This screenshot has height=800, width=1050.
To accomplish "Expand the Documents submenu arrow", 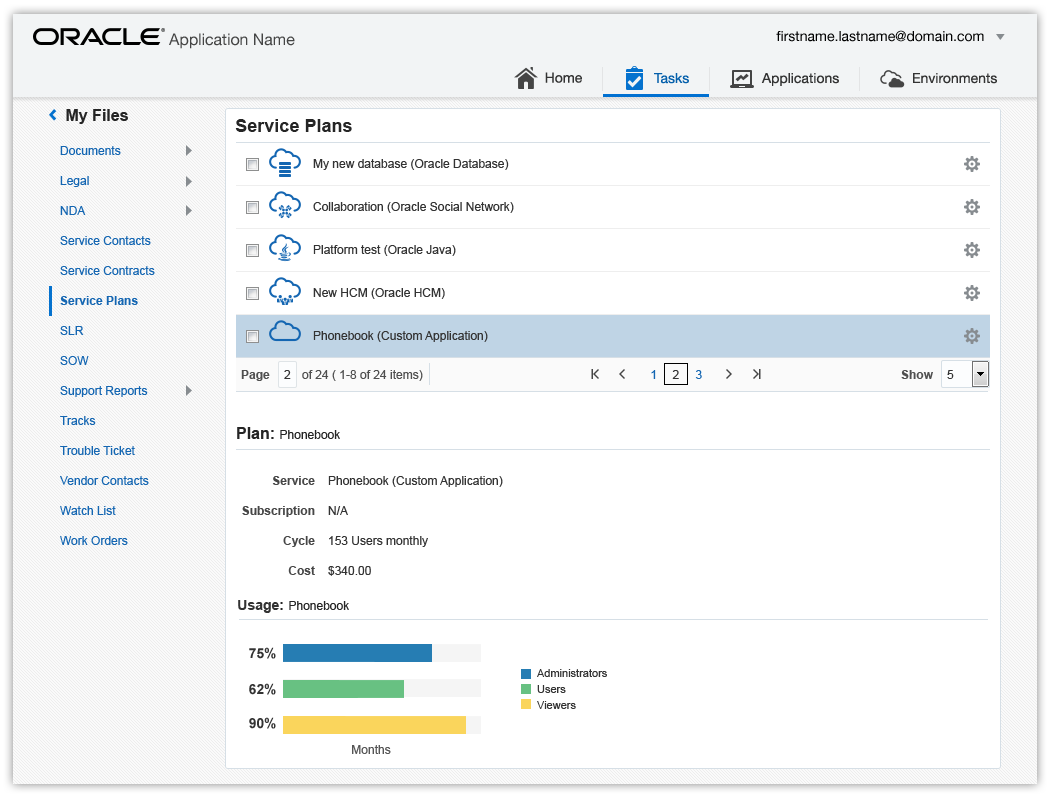I will (x=189, y=151).
